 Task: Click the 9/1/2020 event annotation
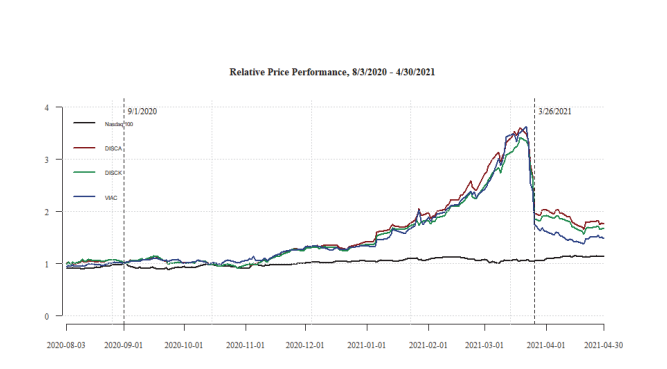click(142, 112)
